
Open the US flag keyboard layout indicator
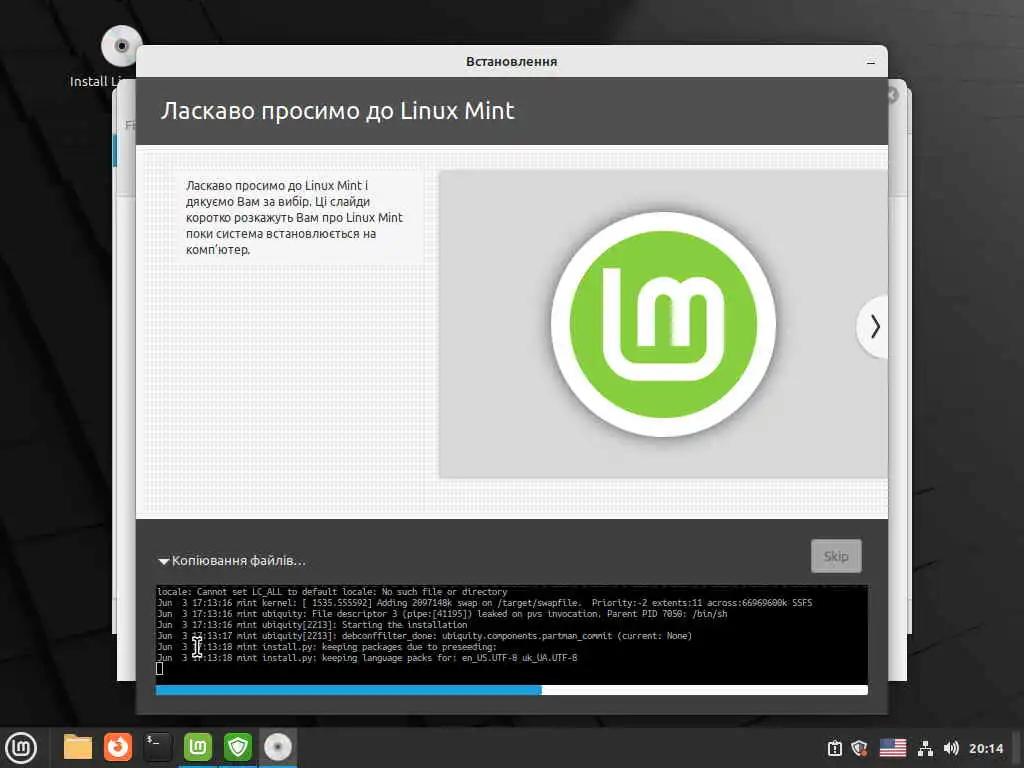[x=893, y=748]
